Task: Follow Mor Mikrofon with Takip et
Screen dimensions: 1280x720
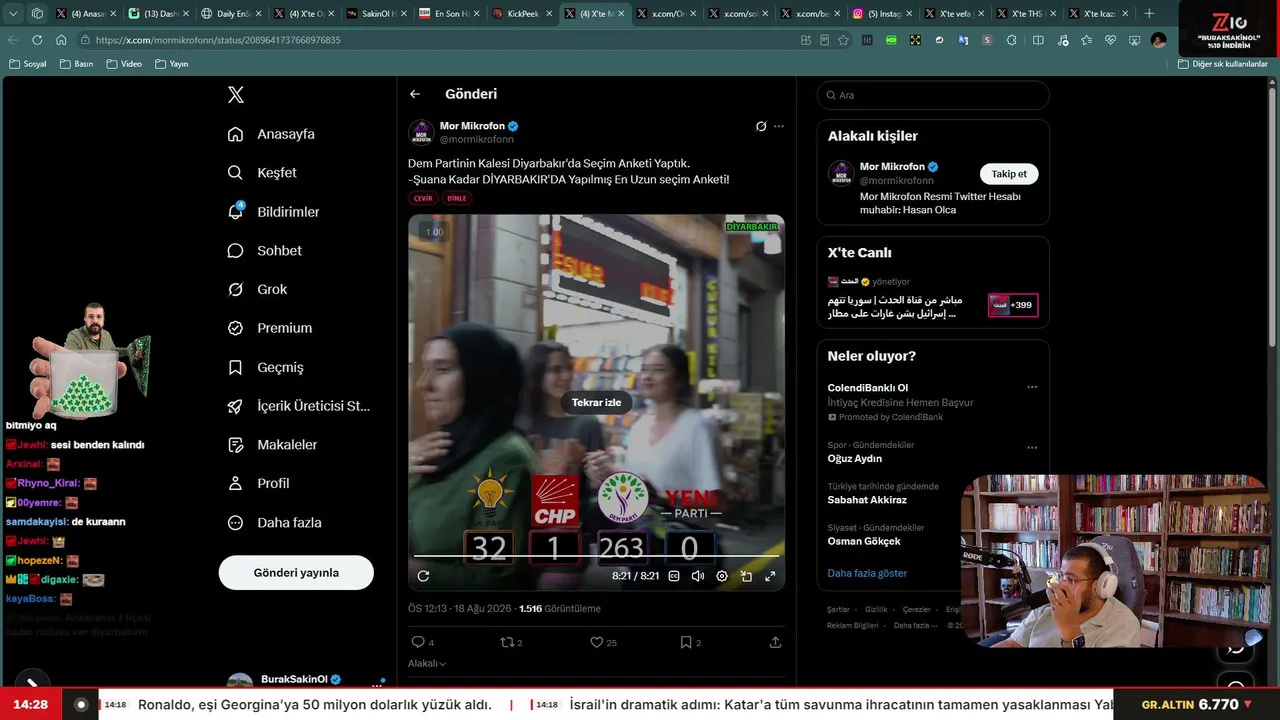Action: pos(1009,174)
